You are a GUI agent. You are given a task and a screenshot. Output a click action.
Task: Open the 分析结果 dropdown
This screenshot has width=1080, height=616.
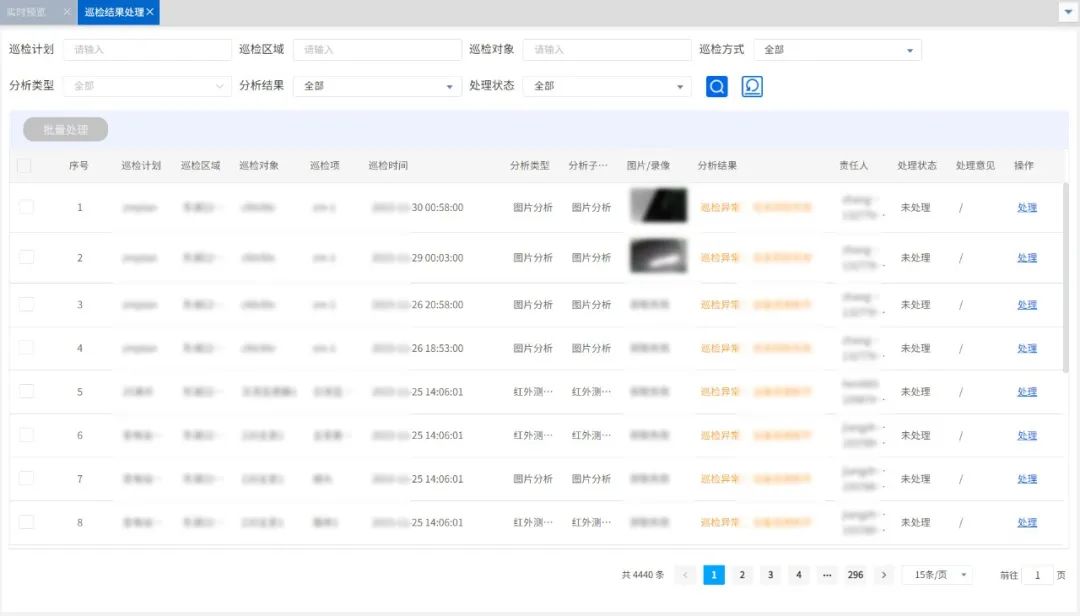tap(376, 87)
